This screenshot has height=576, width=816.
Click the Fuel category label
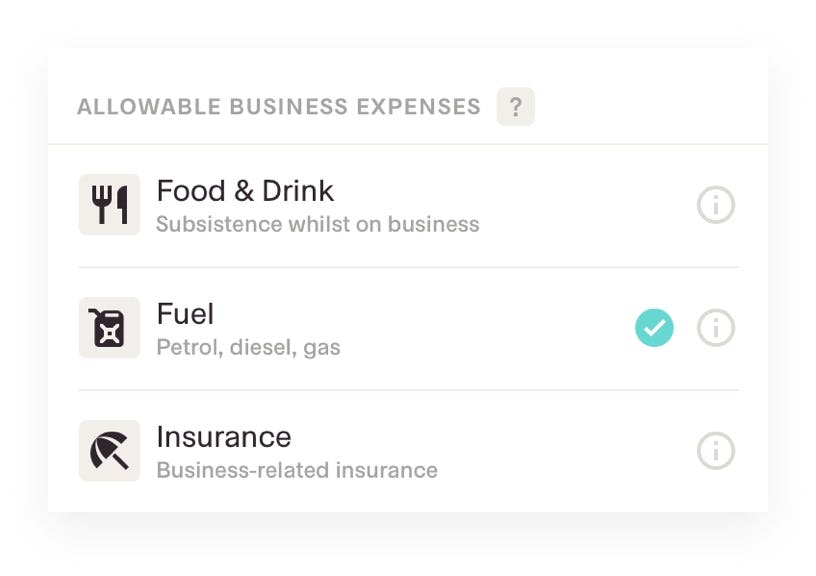185,314
